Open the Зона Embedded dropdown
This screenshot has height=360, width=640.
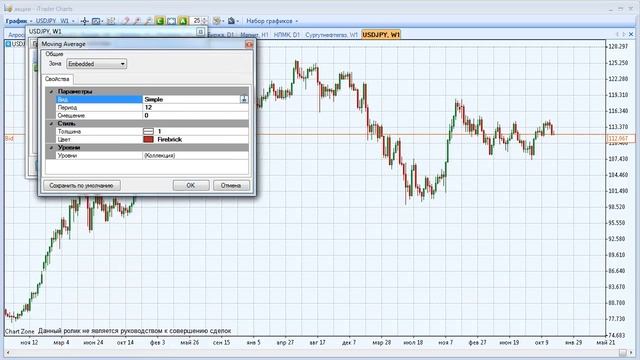tap(96, 64)
